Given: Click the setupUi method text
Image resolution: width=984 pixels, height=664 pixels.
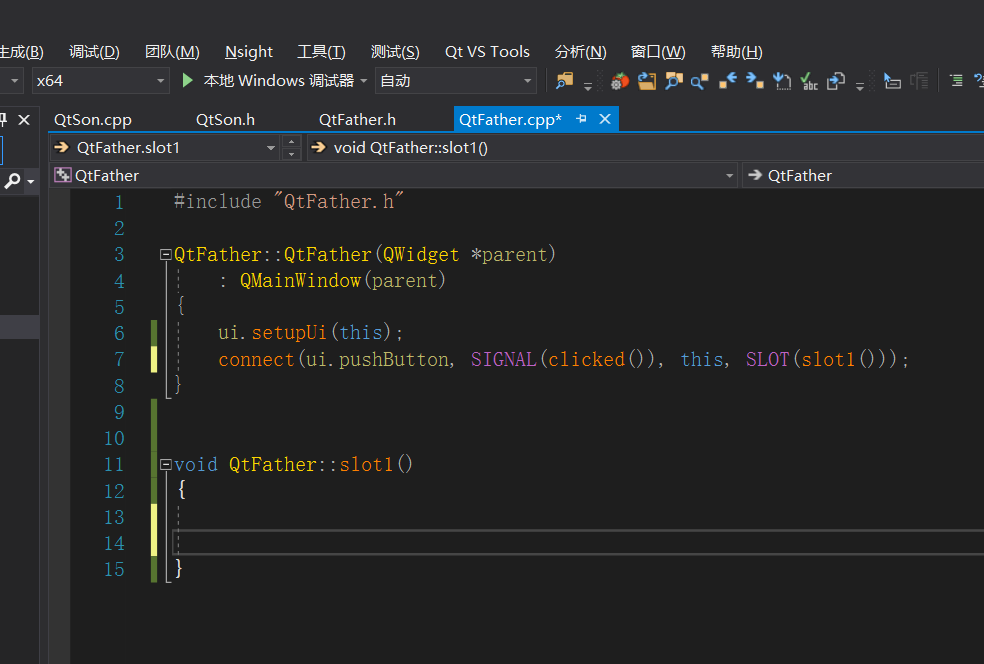Looking at the screenshot, I should tap(289, 333).
